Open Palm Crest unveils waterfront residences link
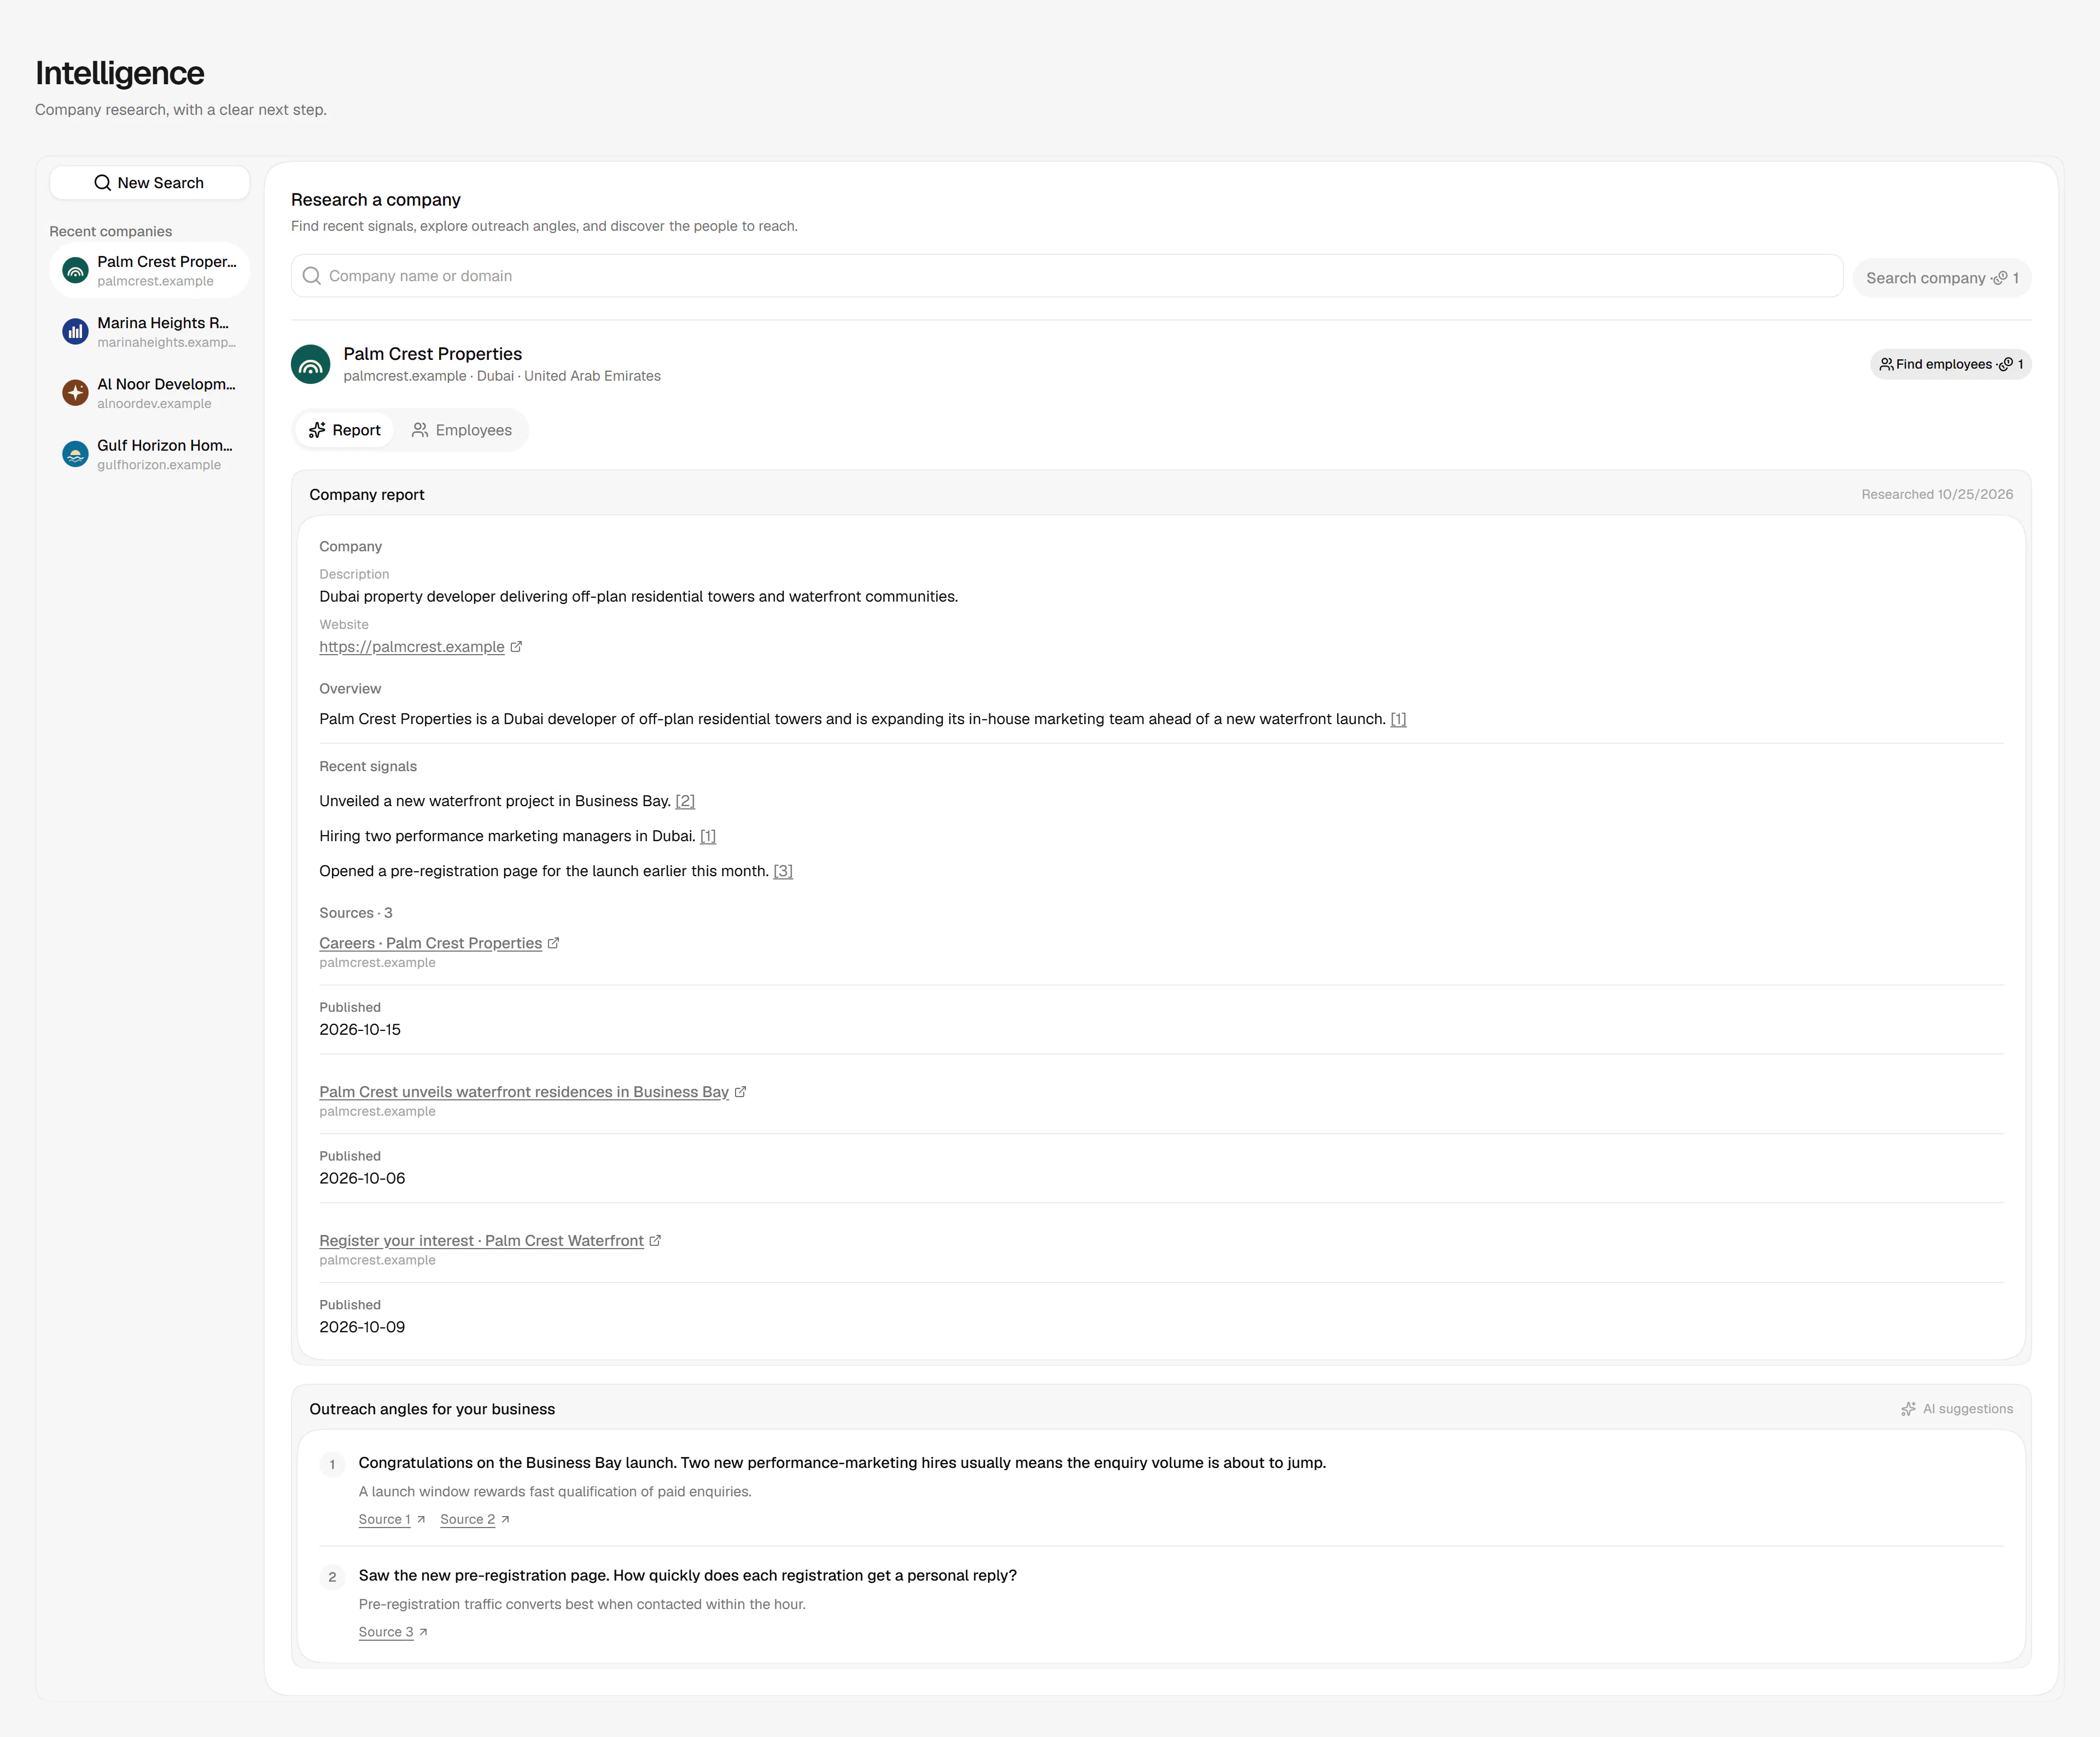2100x1737 pixels. (x=524, y=1092)
